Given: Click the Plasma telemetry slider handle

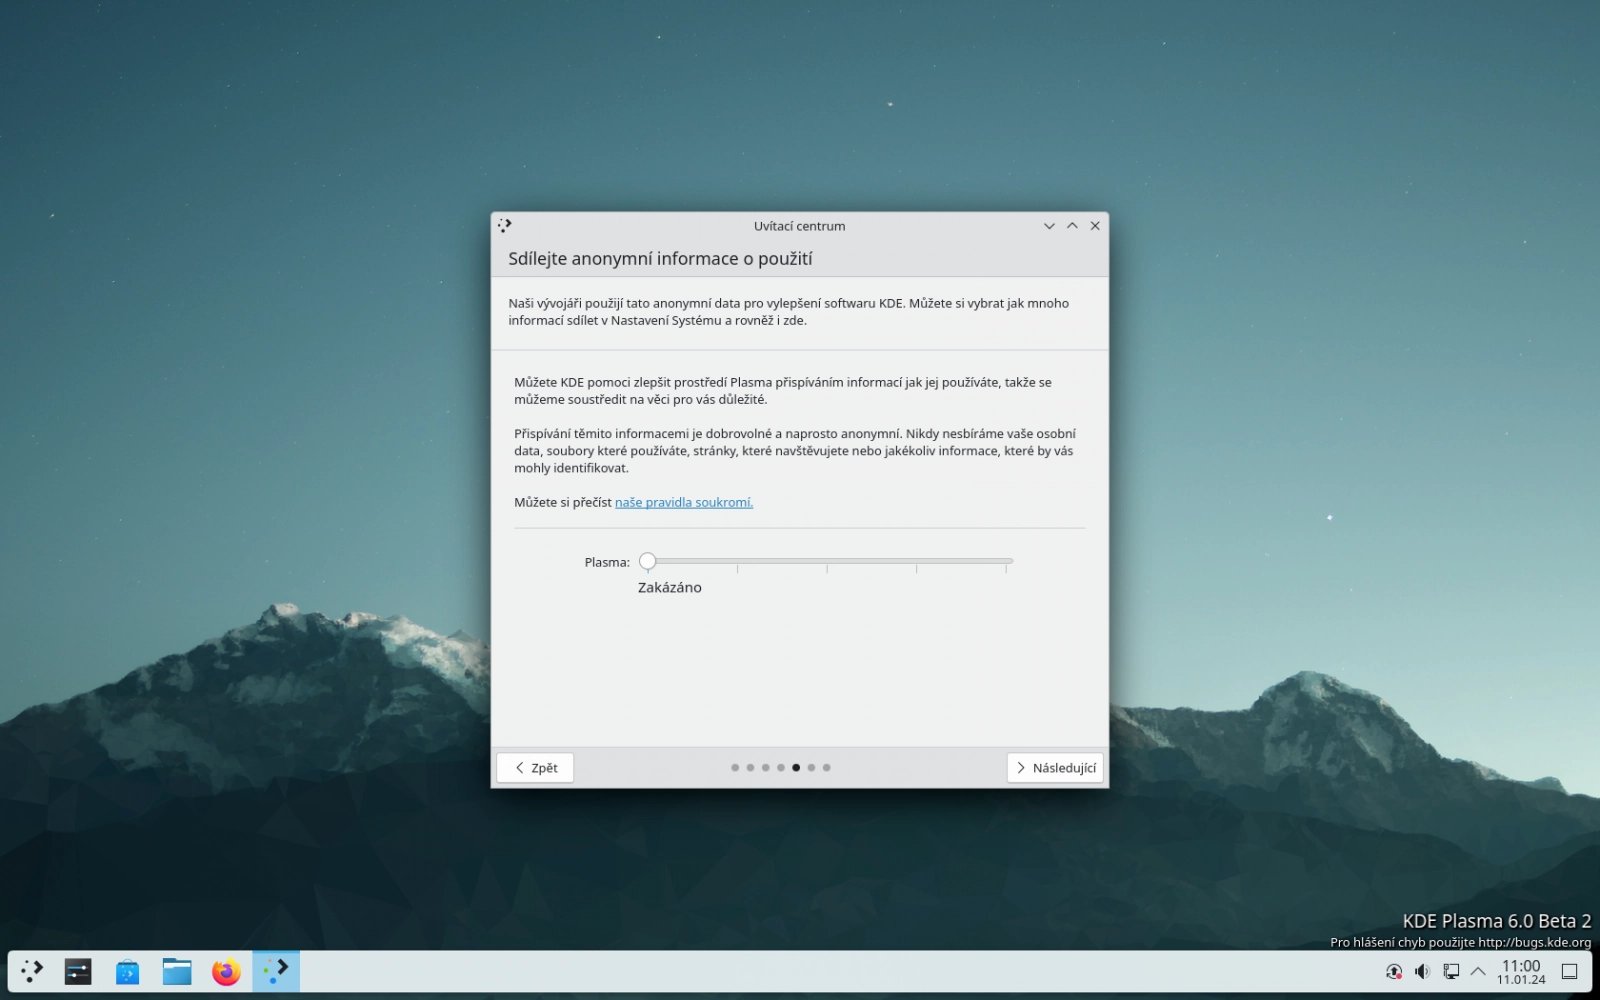Looking at the screenshot, I should click(648, 561).
